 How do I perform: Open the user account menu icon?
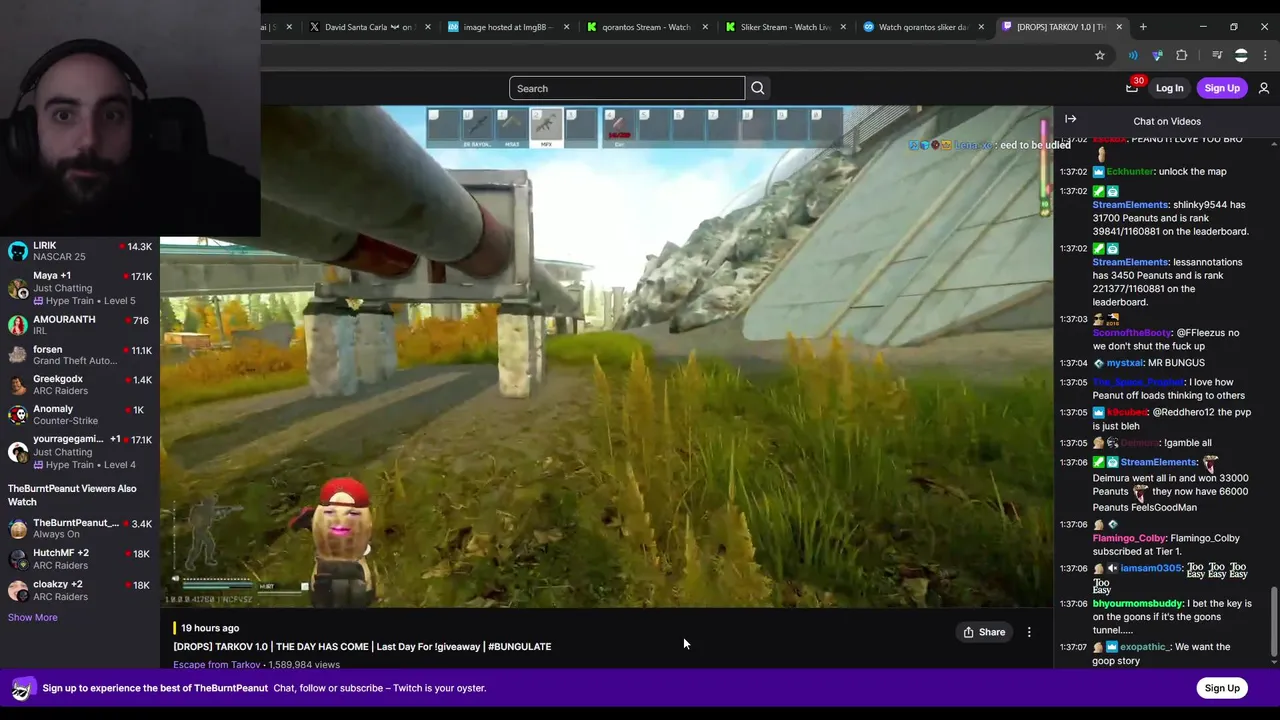coord(1264,88)
